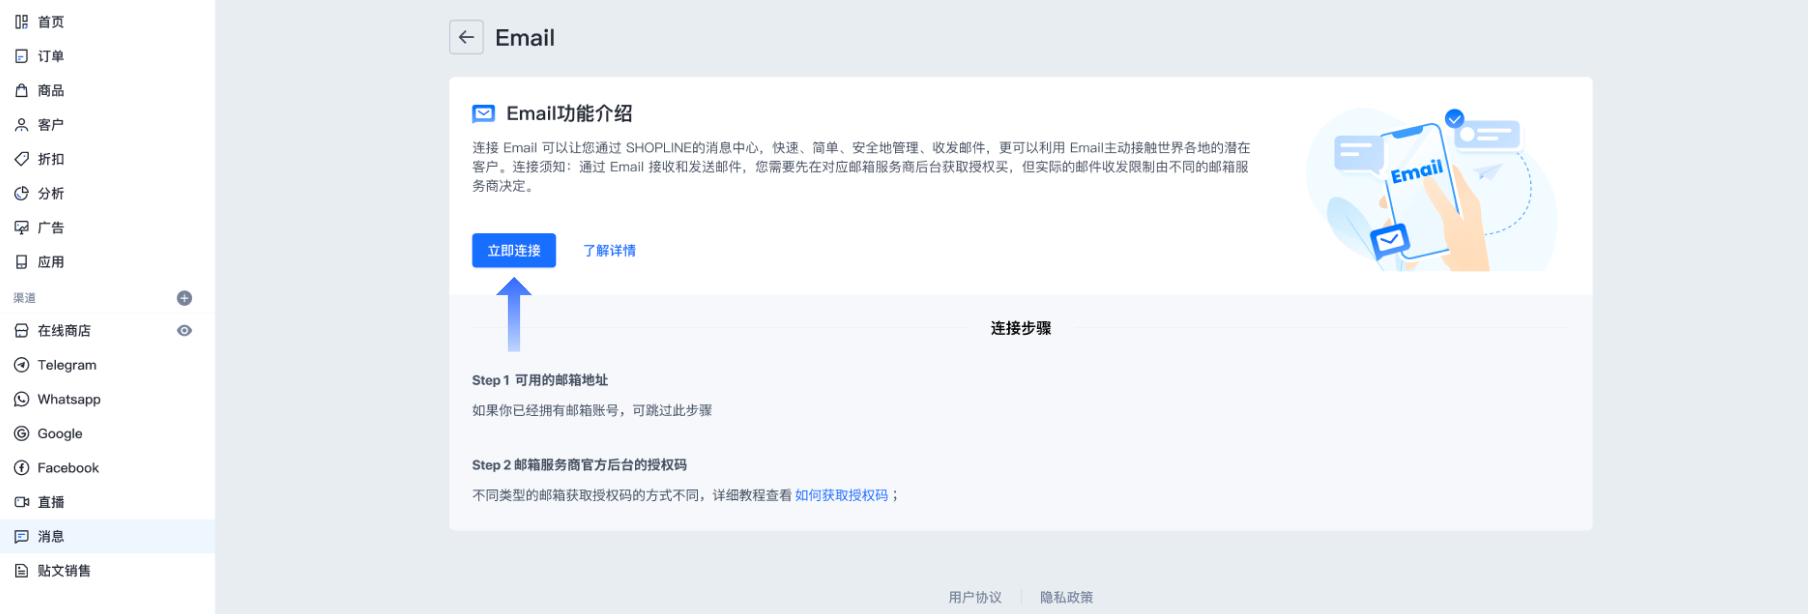Click the Email illustration image
The image size is (1808, 614).
tap(1432, 188)
